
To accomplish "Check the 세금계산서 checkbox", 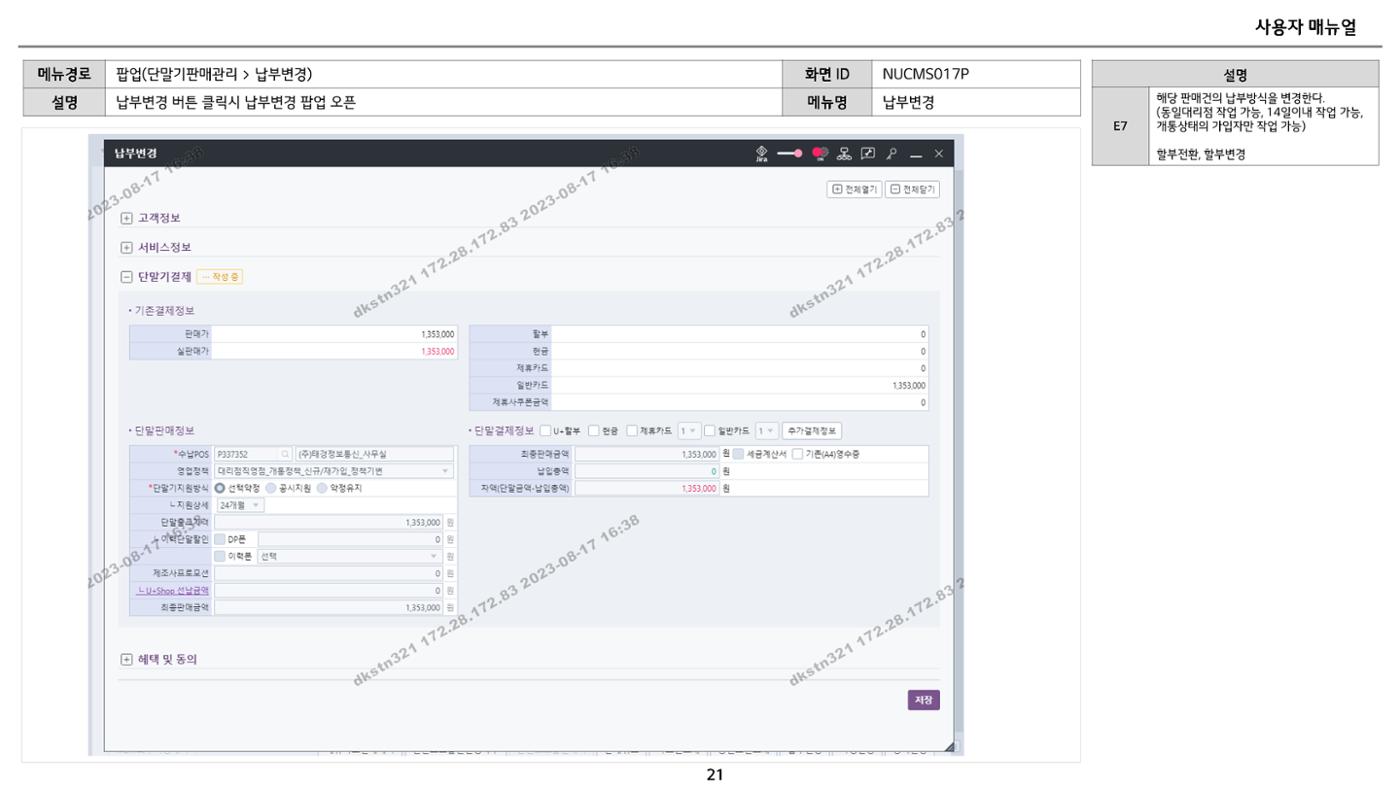I will pyautogui.click(x=738, y=454).
